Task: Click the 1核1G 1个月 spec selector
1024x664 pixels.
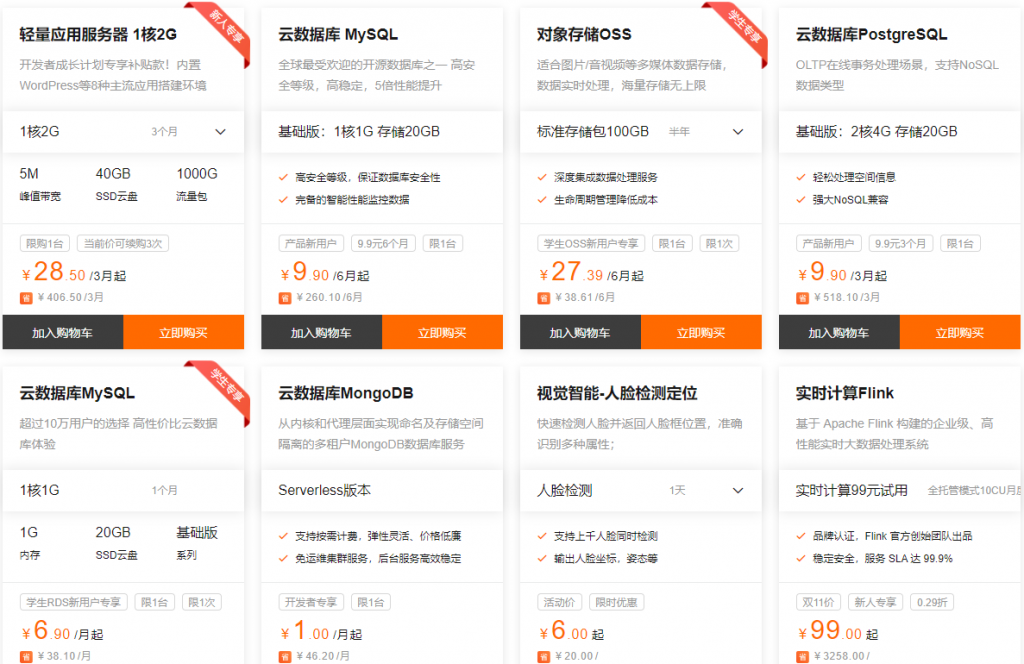Action: [123, 490]
